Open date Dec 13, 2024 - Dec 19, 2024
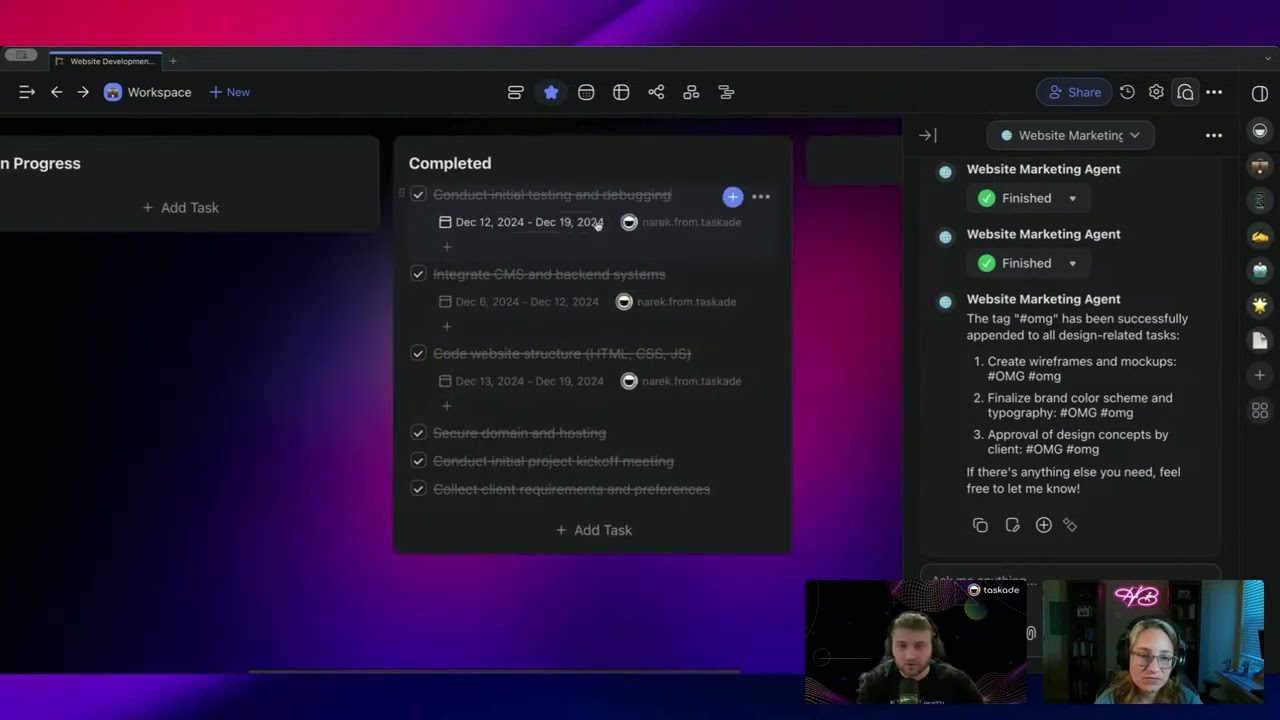Viewport: 1280px width, 720px height. (522, 381)
